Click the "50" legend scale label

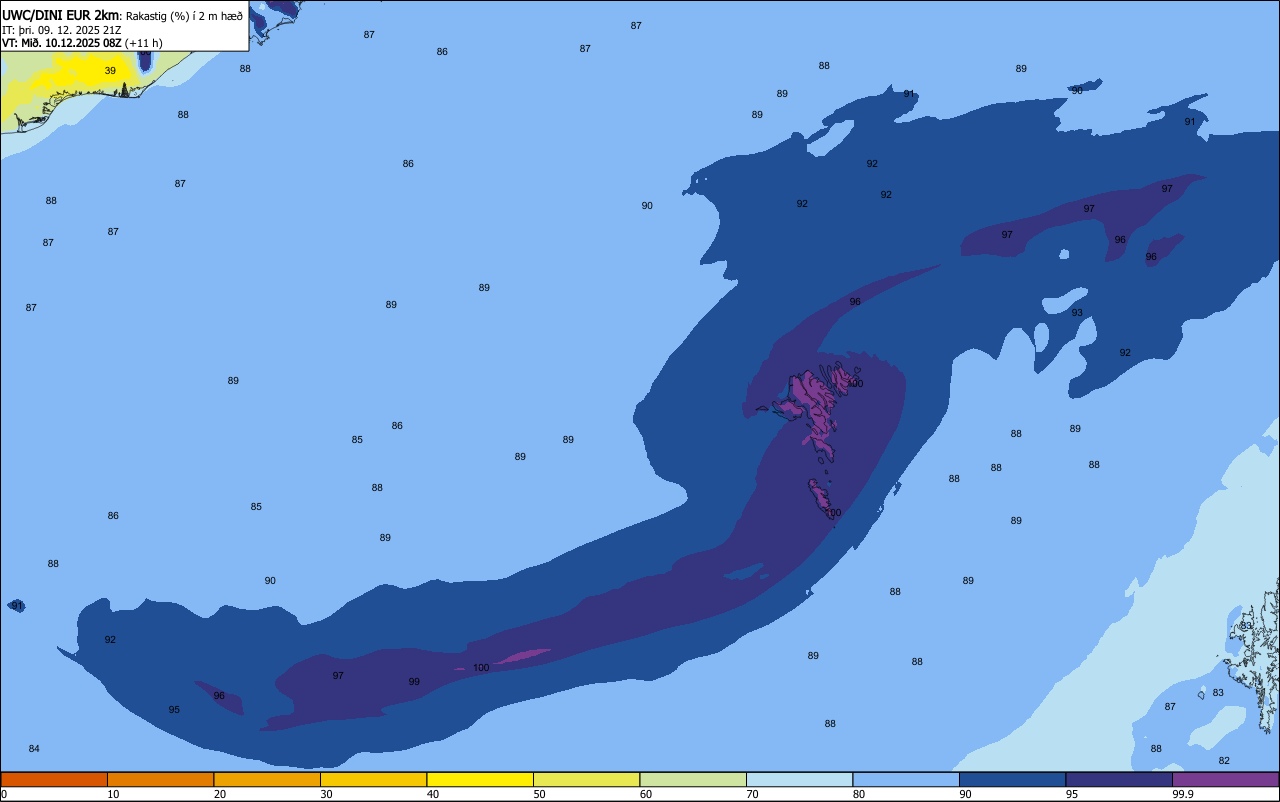(539, 794)
